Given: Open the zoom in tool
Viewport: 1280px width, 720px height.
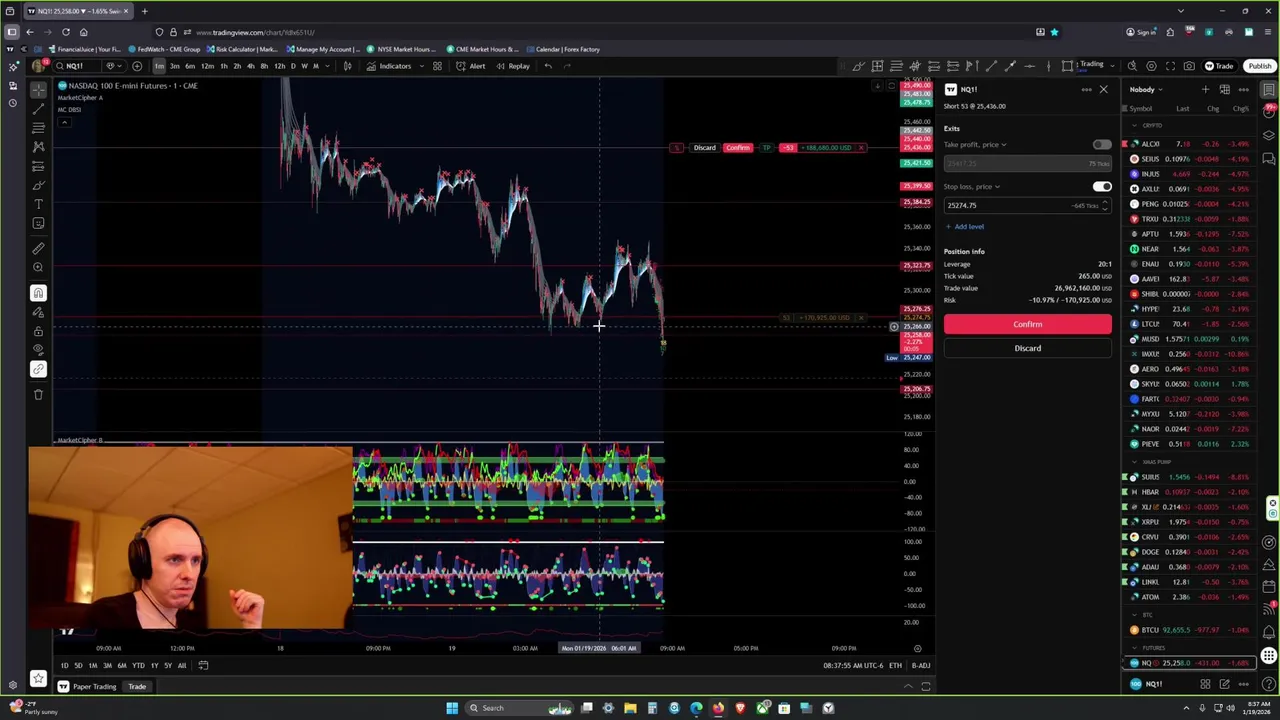Looking at the screenshot, I should (38, 267).
